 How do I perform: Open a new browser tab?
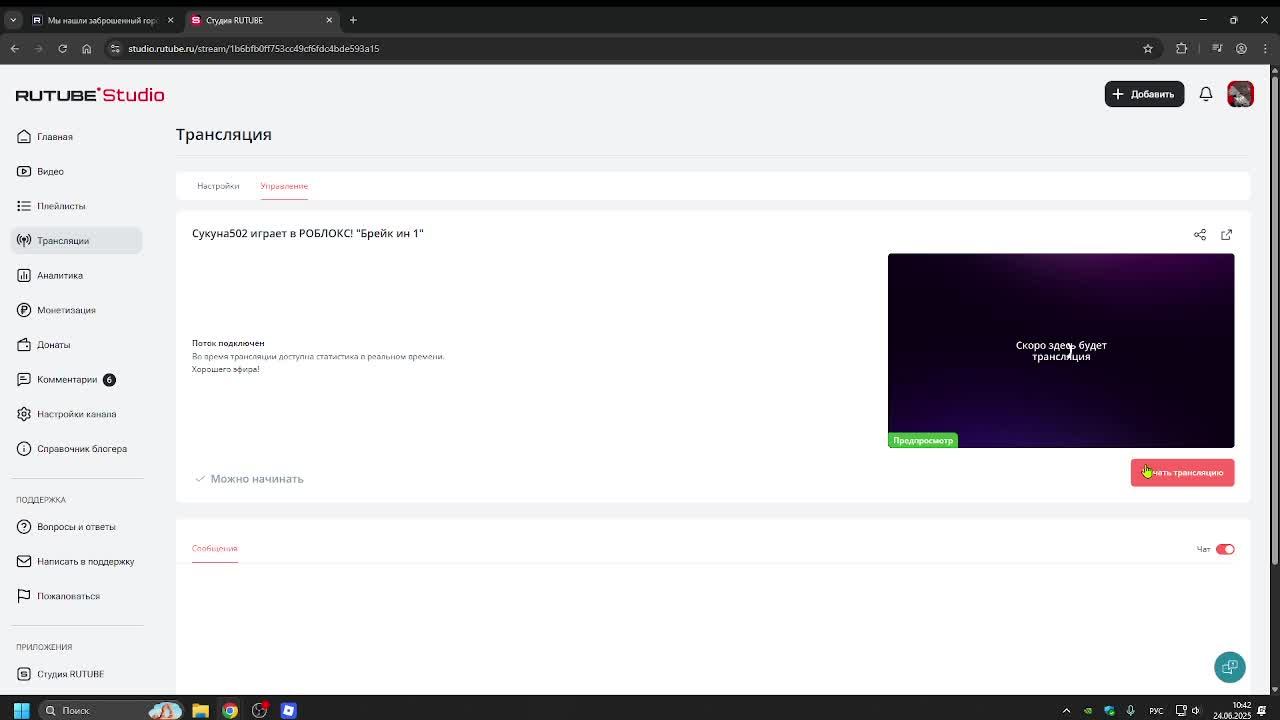tap(353, 20)
